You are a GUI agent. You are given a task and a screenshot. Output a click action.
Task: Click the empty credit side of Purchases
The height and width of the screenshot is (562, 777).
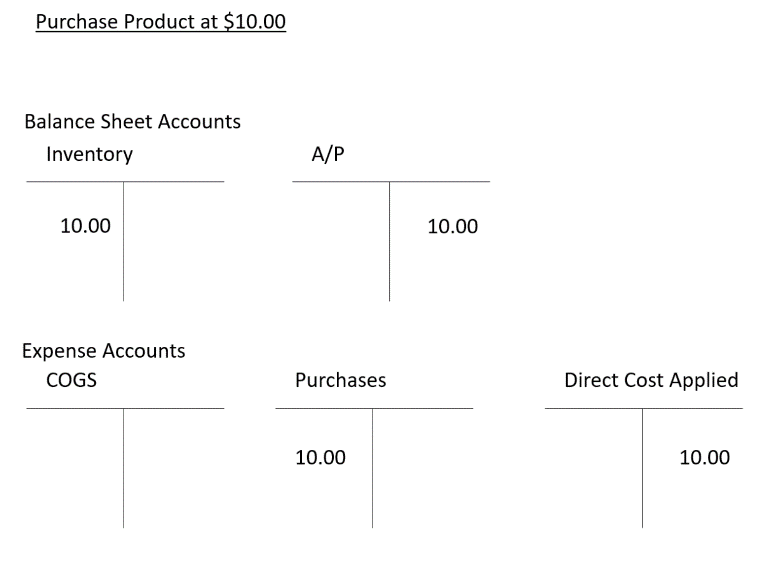[423, 465]
